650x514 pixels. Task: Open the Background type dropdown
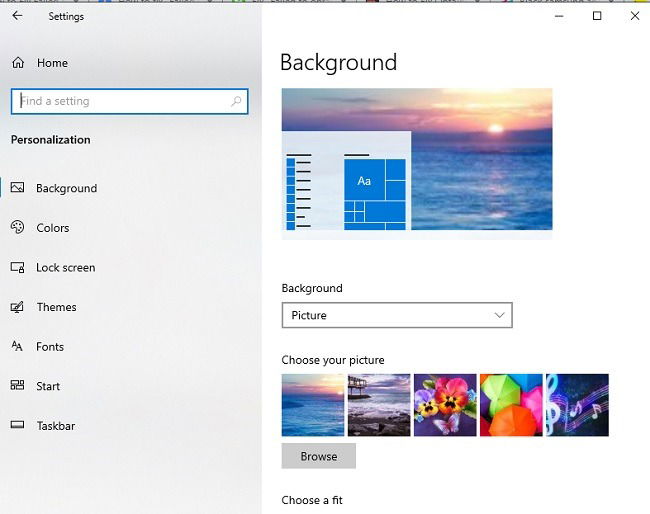pos(397,315)
